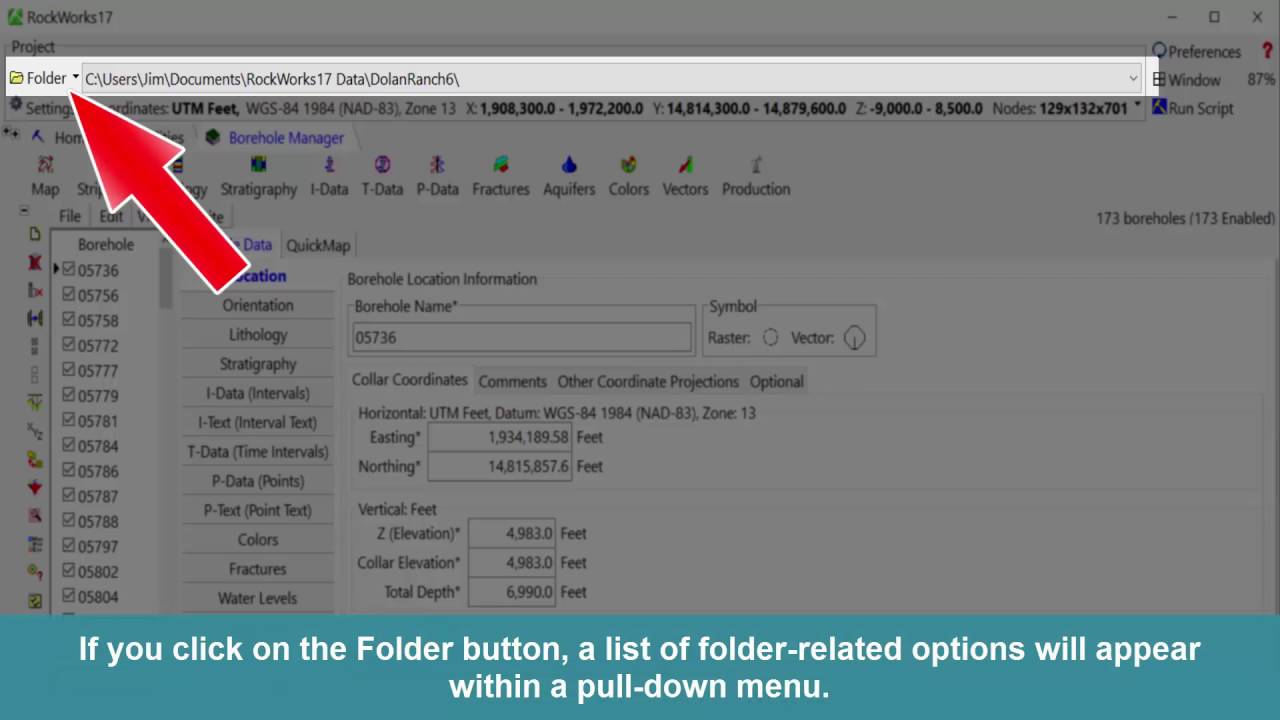Open the P-Data ribbon icon
The height and width of the screenshot is (720, 1280).
437,175
